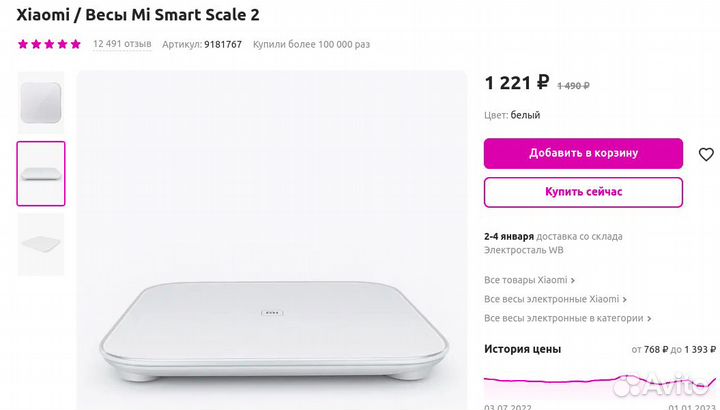Click the crossed-out old price 1 490 ₽
This screenshot has height=410, width=720.
(x=573, y=85)
